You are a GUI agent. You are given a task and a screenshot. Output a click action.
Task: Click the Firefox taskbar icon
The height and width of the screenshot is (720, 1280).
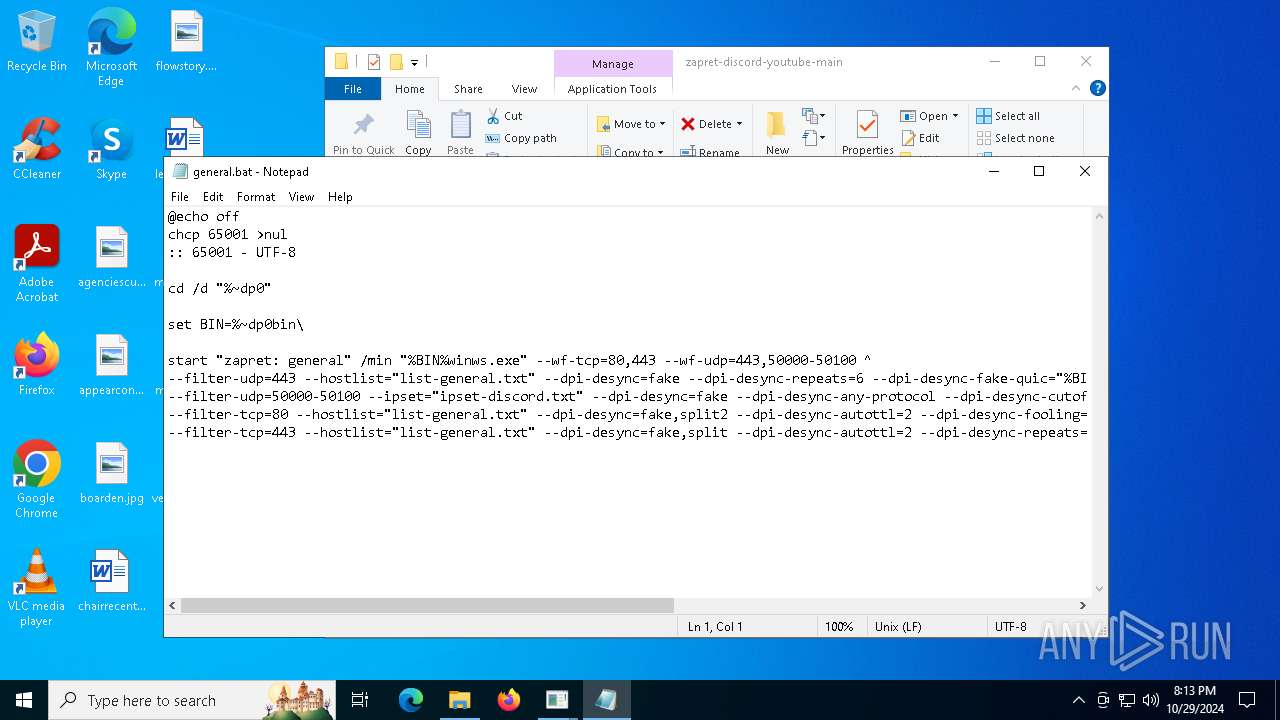tap(509, 700)
